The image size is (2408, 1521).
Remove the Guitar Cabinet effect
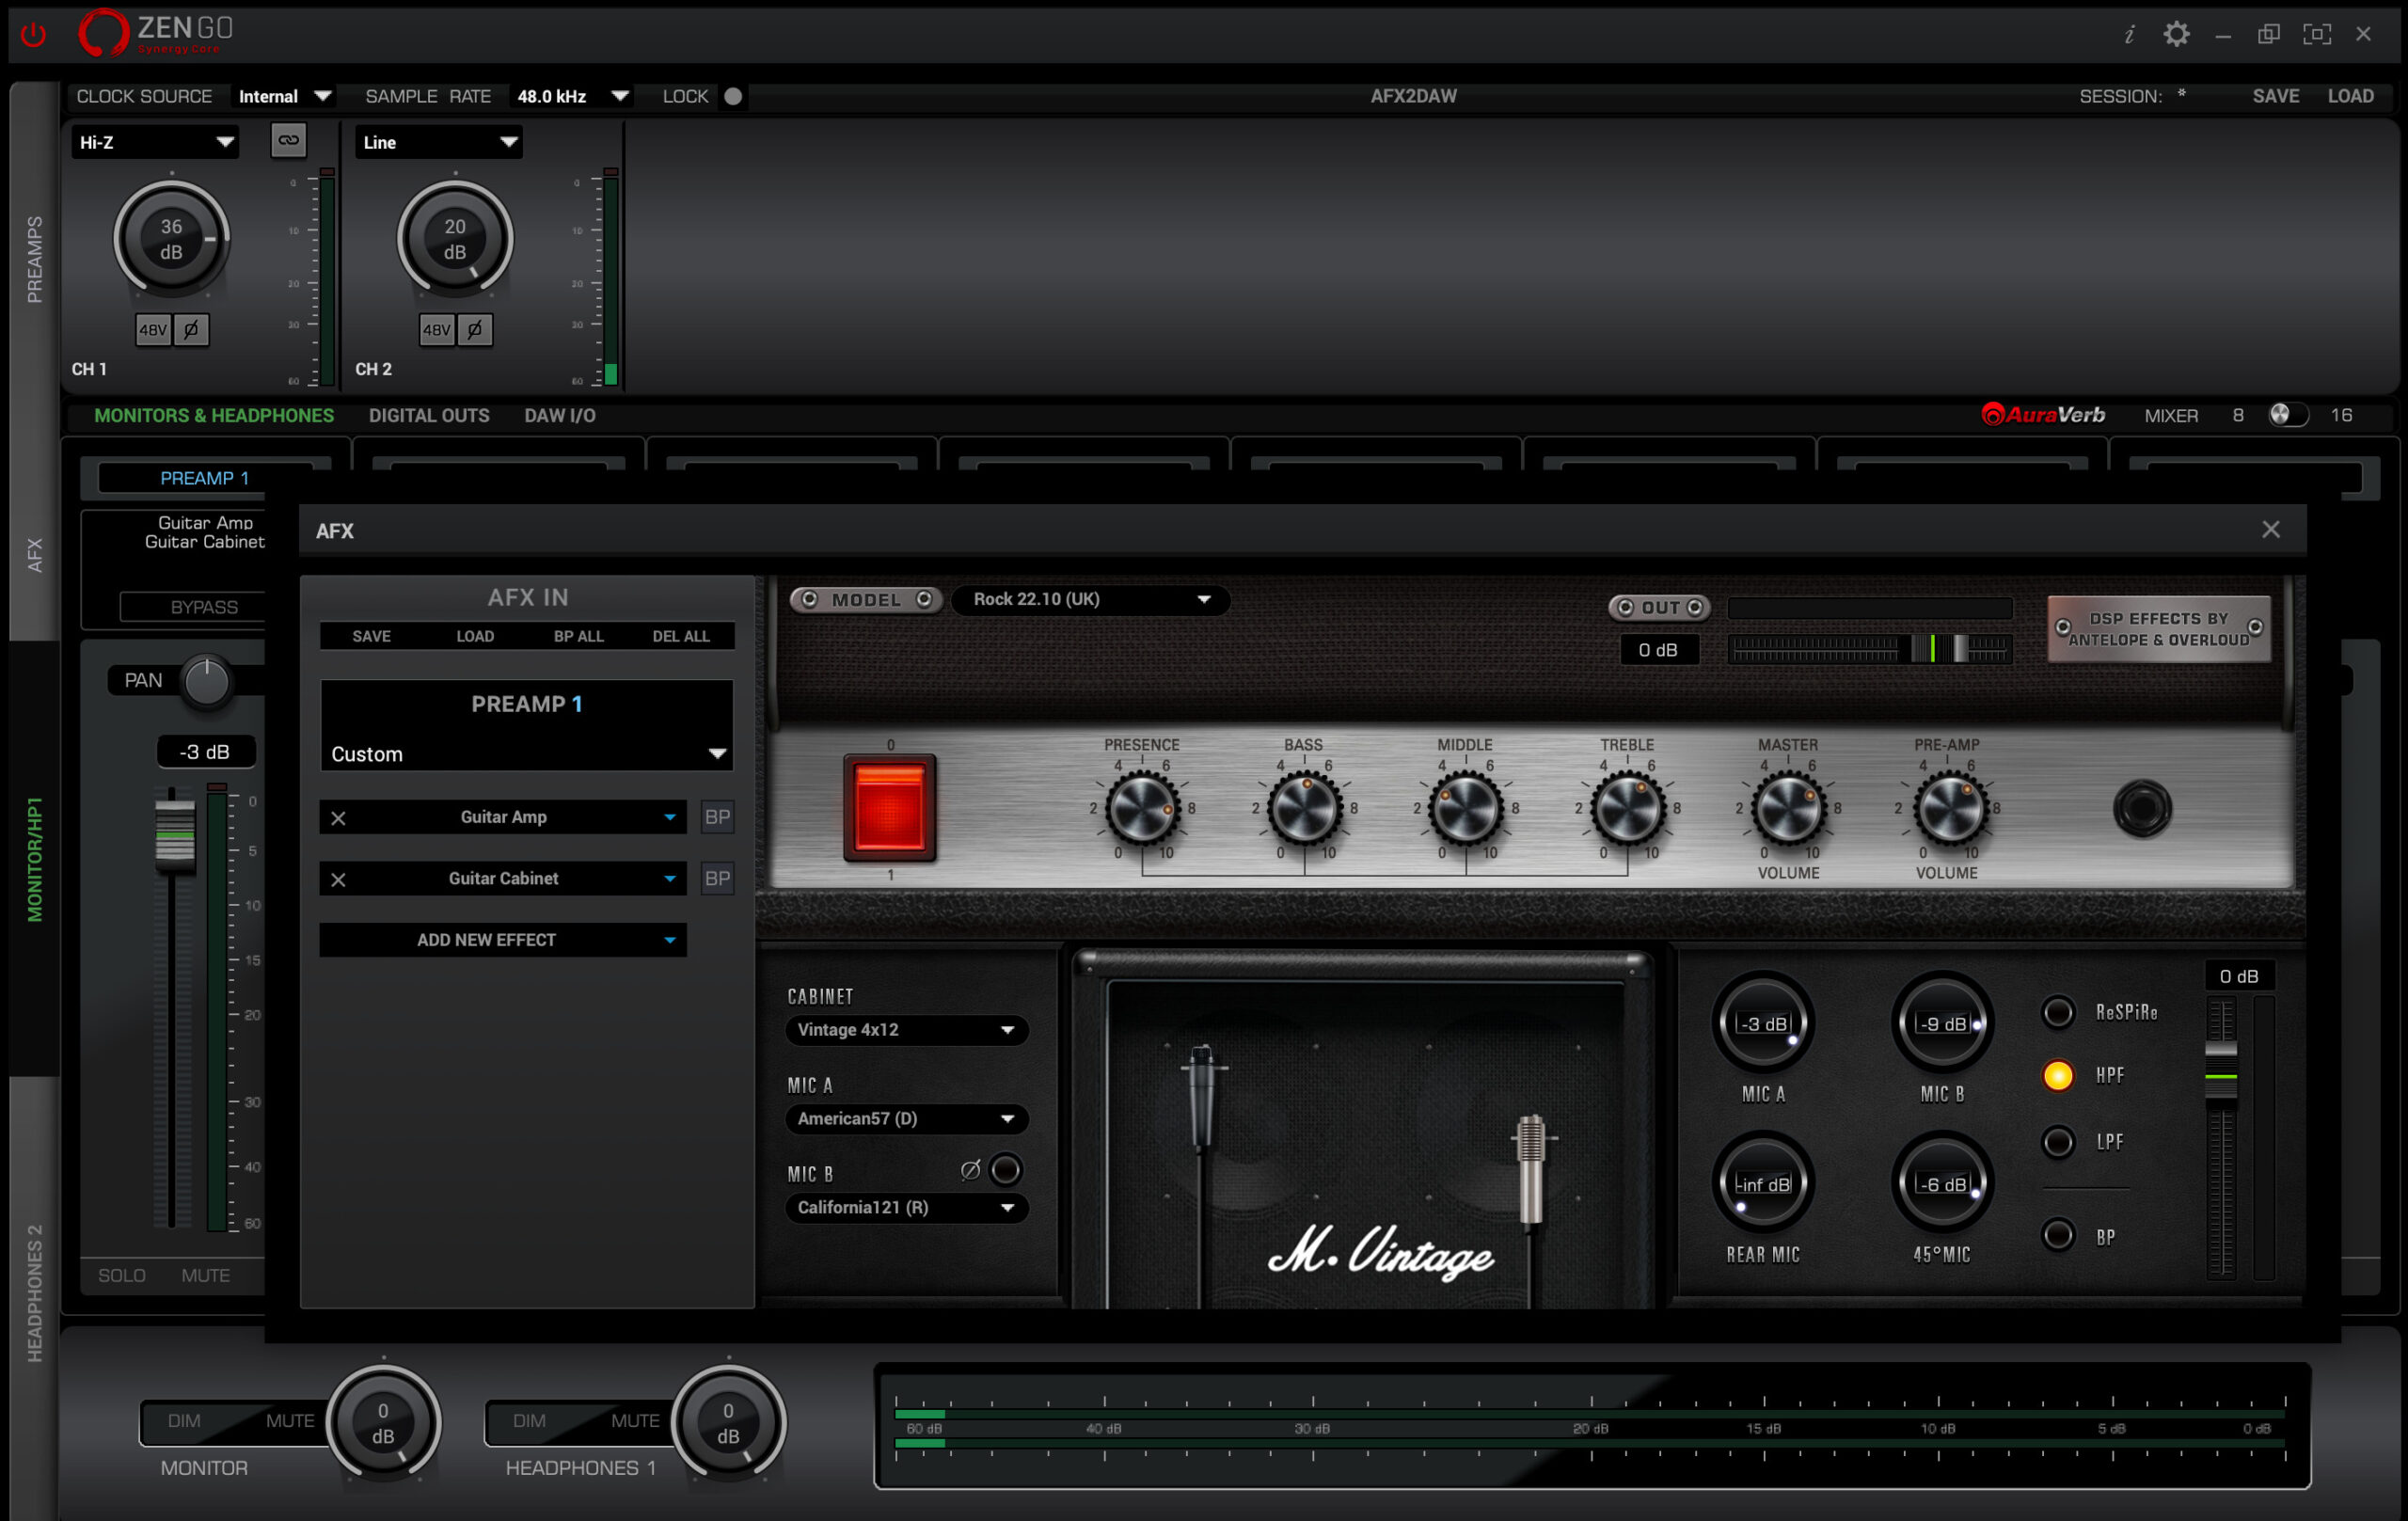(338, 879)
